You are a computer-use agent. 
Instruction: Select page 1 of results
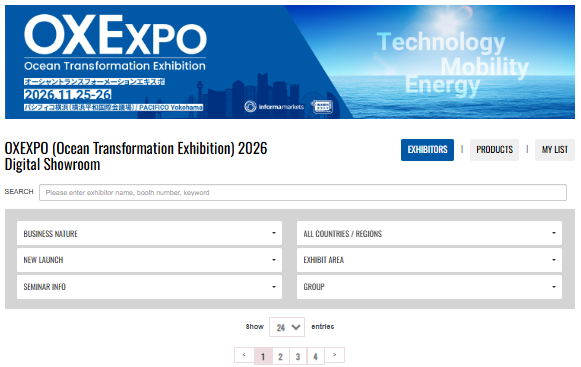click(263, 356)
